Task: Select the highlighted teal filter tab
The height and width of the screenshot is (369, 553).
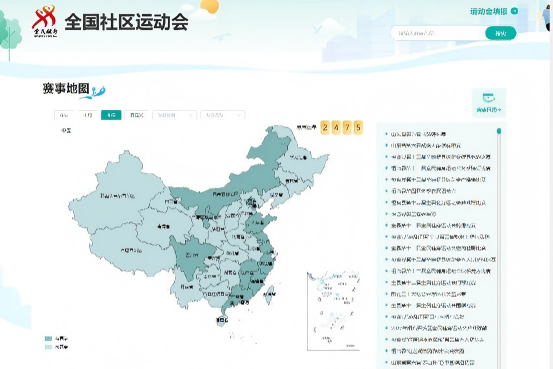Action: coord(111,115)
